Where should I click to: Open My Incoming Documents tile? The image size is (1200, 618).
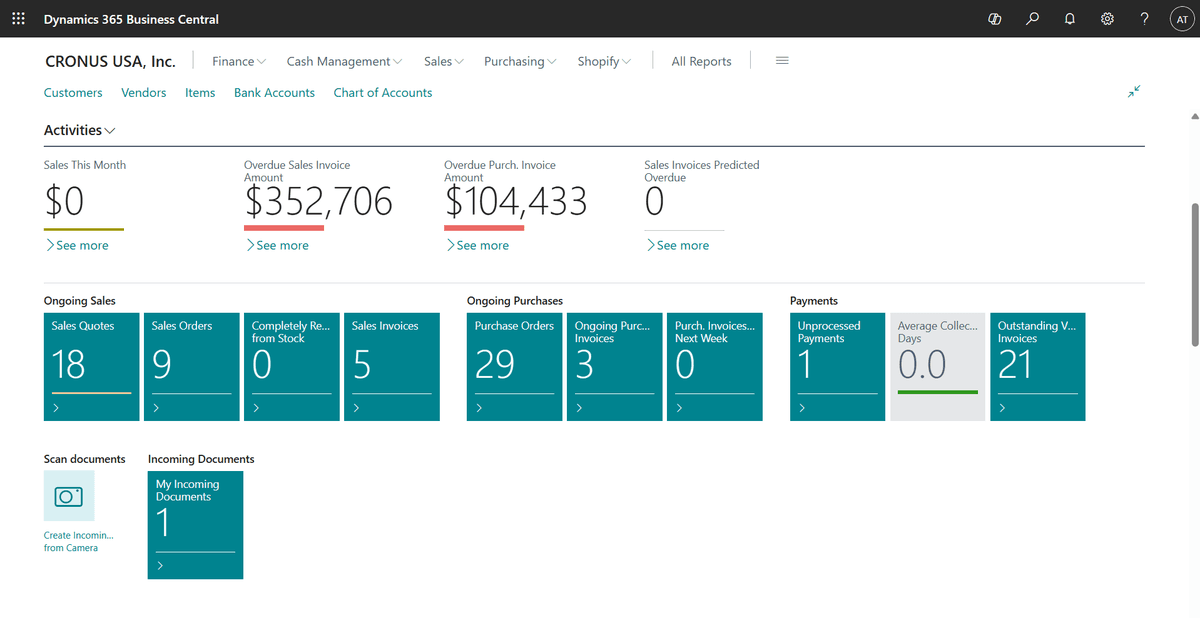click(195, 525)
